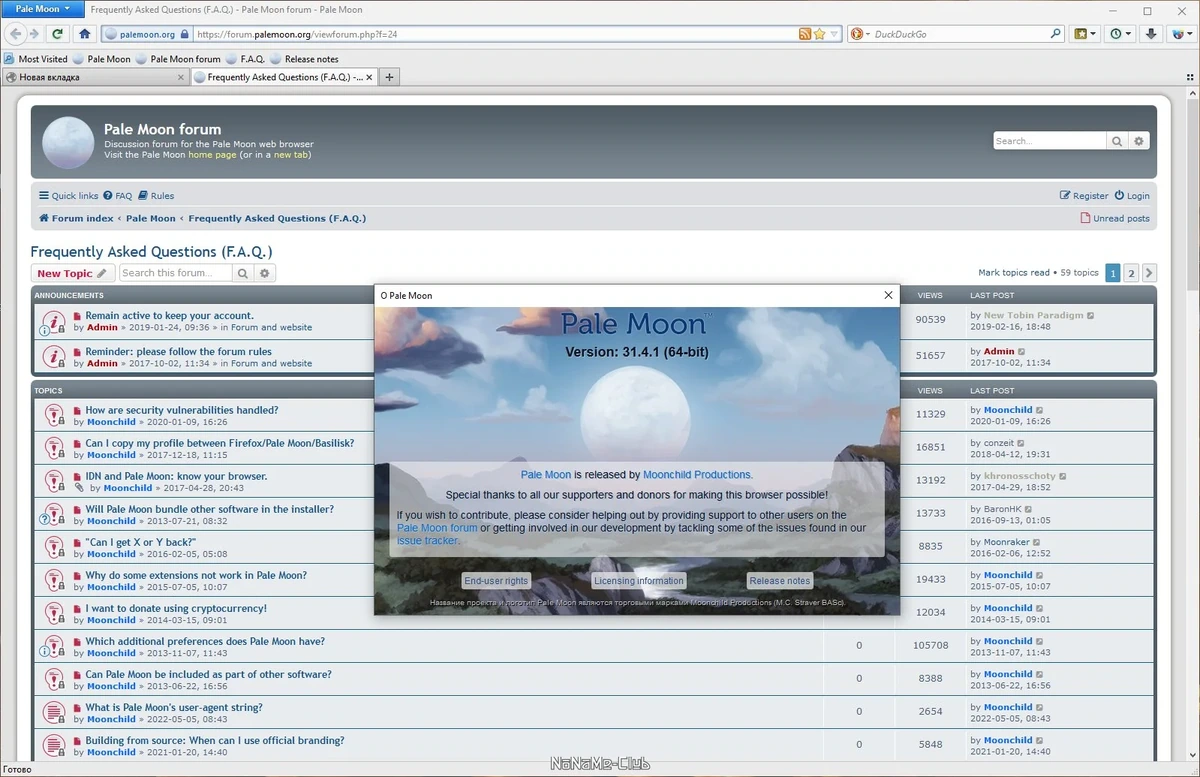Open issue tracker link in About dialog
This screenshot has width=1200, height=777.
point(428,540)
